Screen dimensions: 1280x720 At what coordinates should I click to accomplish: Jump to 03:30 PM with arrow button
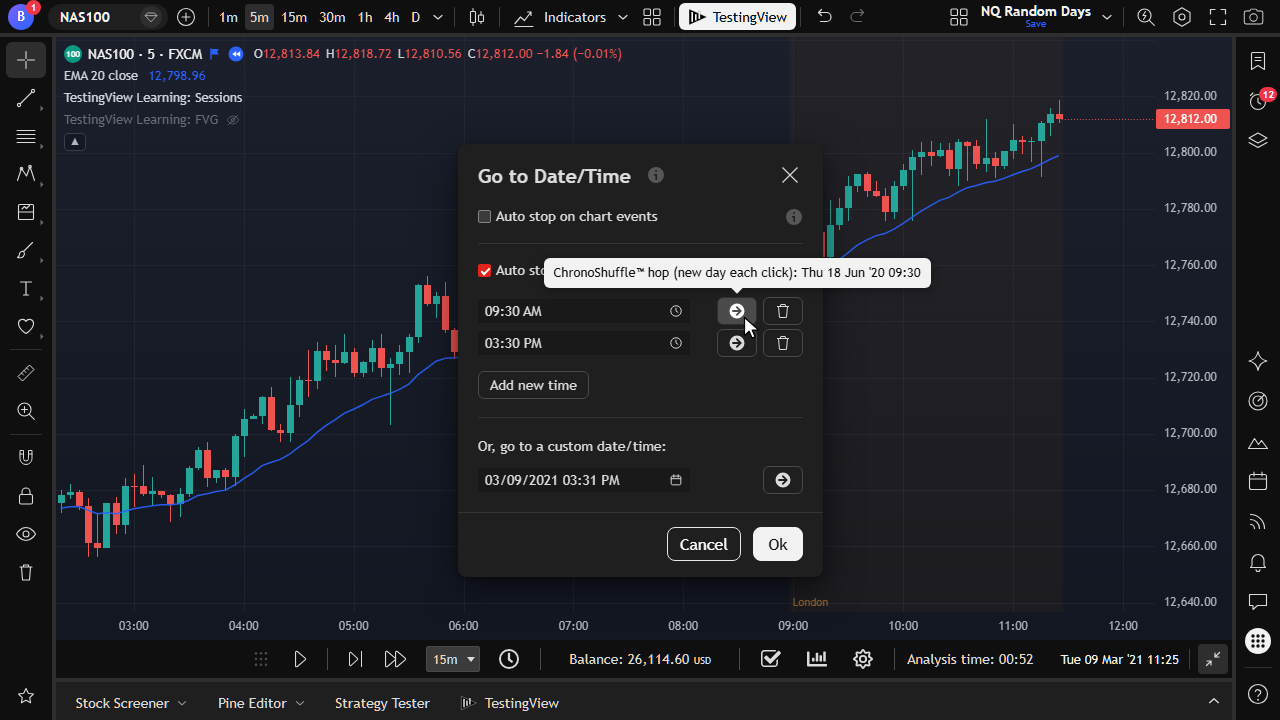click(x=737, y=343)
